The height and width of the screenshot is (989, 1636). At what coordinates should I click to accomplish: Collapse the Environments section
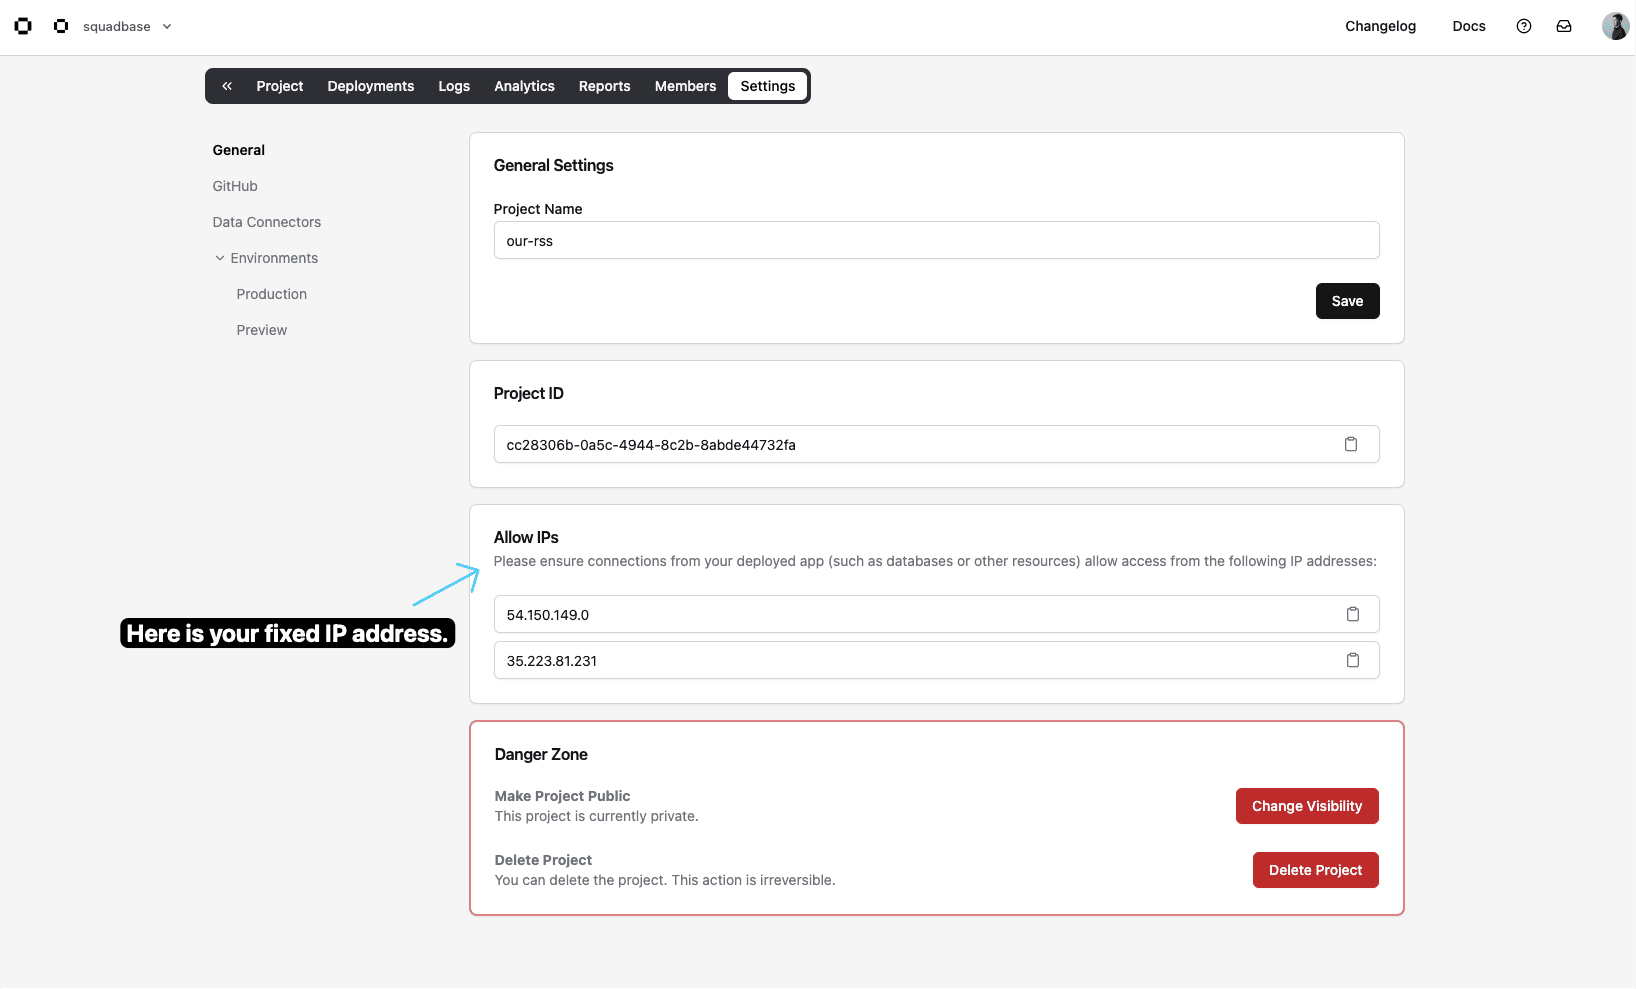coord(220,258)
